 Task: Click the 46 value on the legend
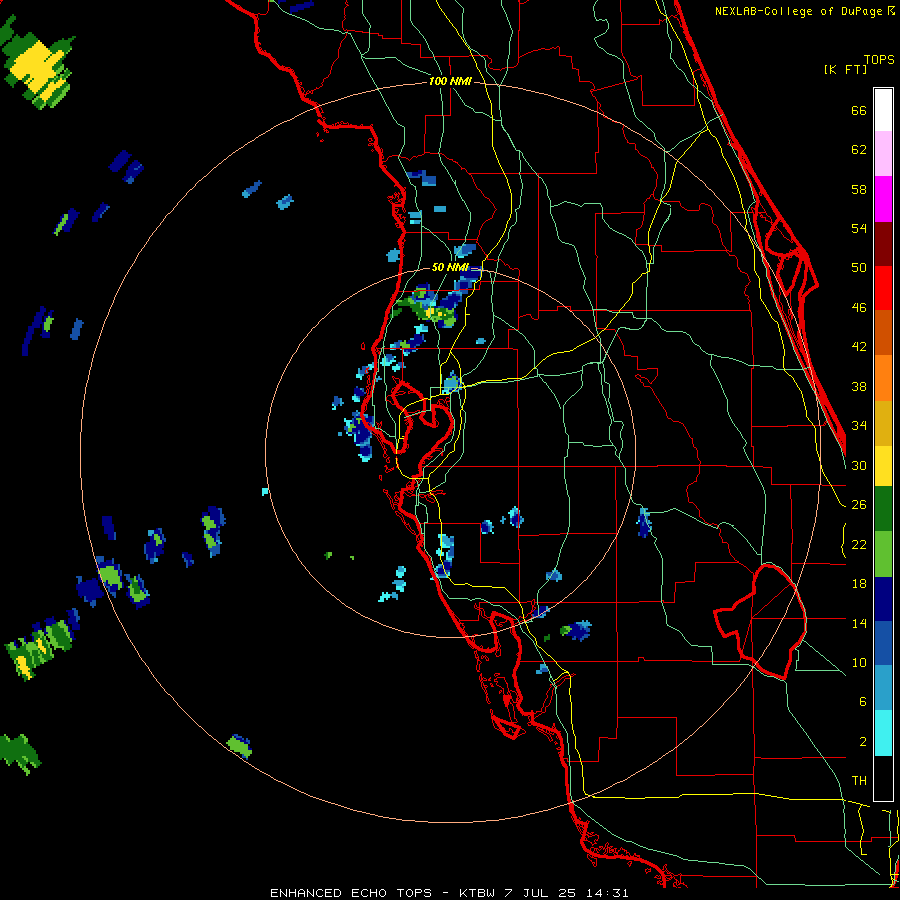tap(859, 307)
